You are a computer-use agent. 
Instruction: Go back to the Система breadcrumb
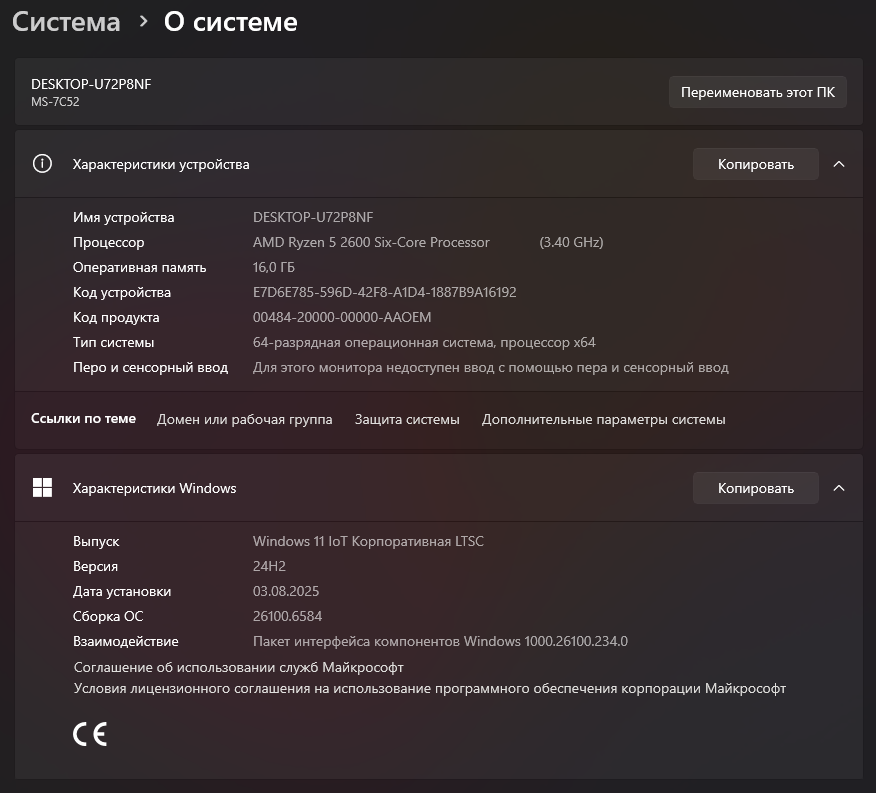click(x=66, y=22)
